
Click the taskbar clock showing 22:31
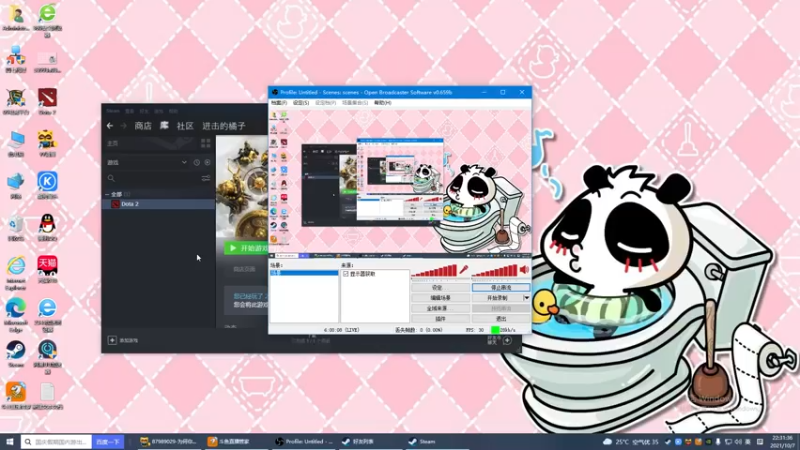click(782, 442)
